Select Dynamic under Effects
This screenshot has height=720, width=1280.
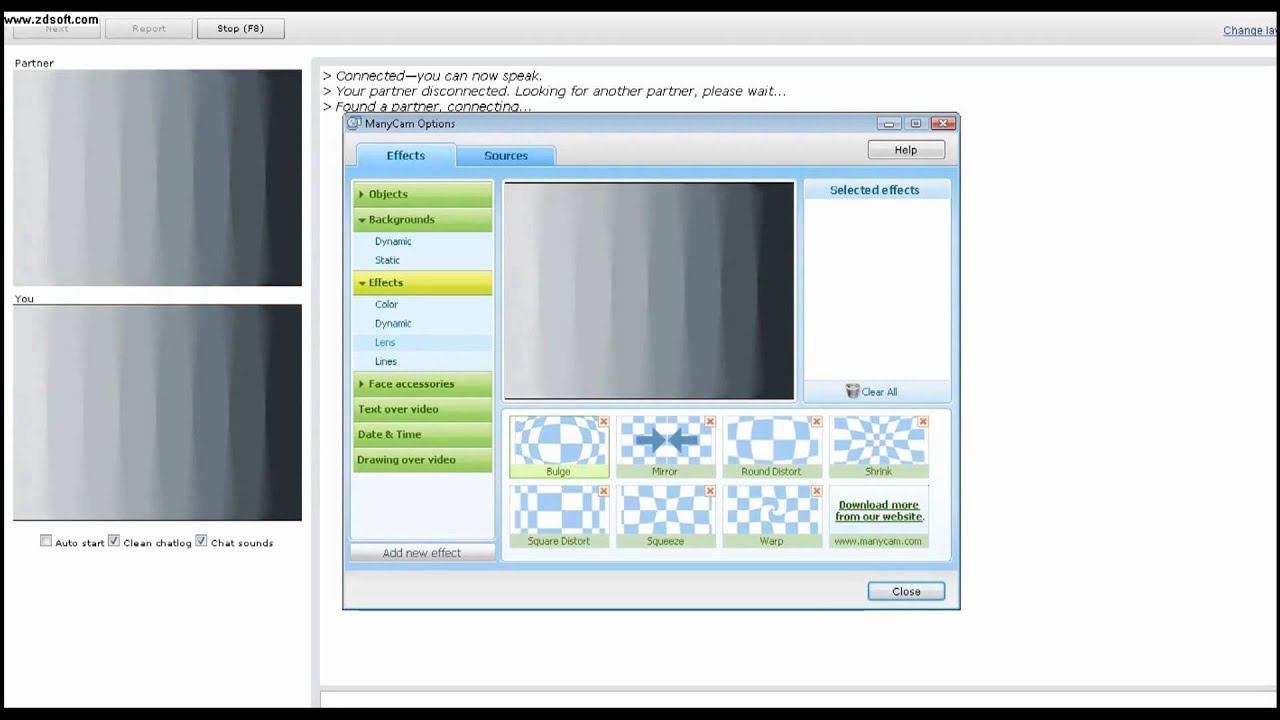point(393,323)
